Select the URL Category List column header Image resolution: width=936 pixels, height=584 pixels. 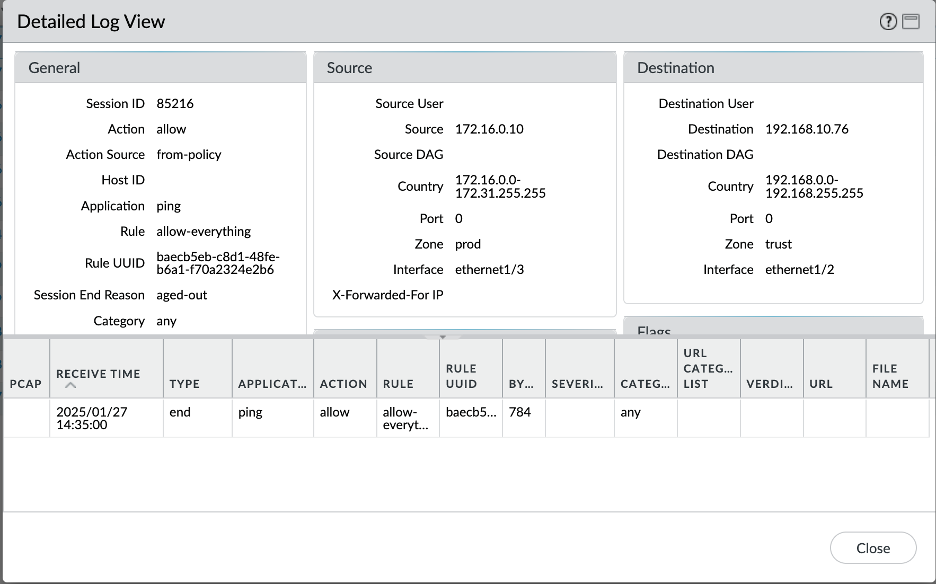point(709,368)
